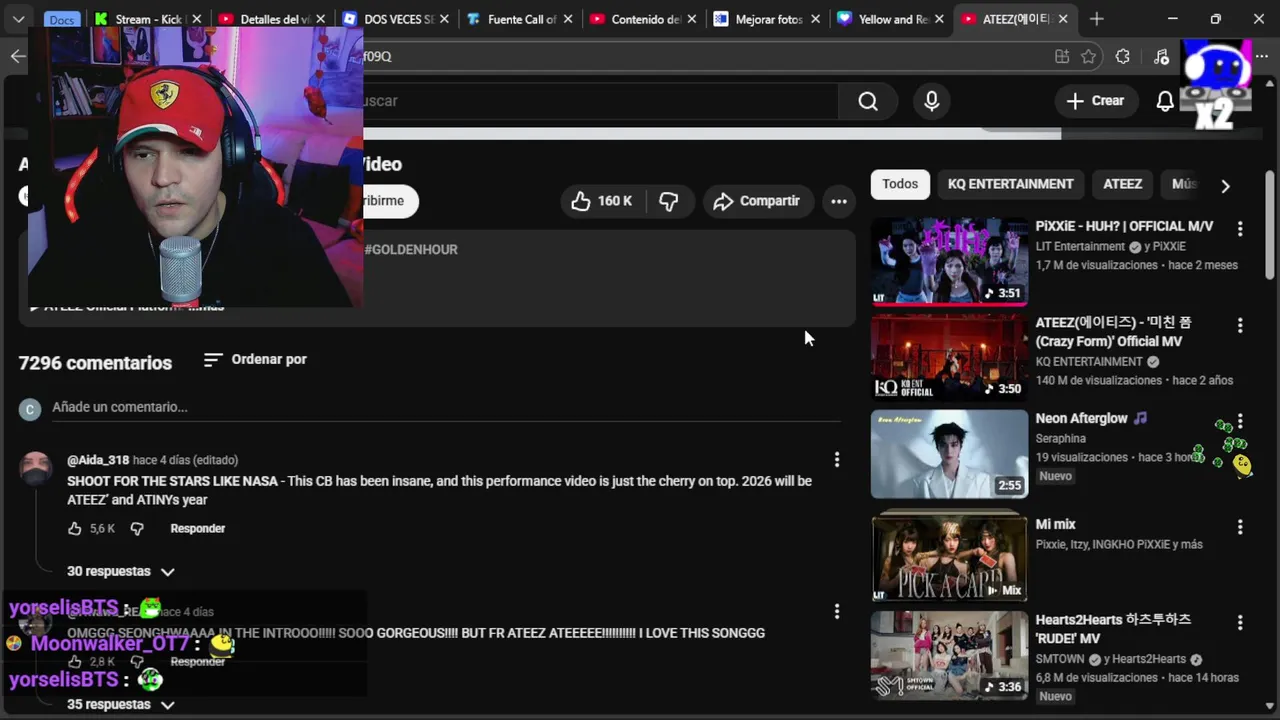The width and height of the screenshot is (1280, 720).
Task: Switch to Stream - Kick browser tab
Action: [146, 19]
